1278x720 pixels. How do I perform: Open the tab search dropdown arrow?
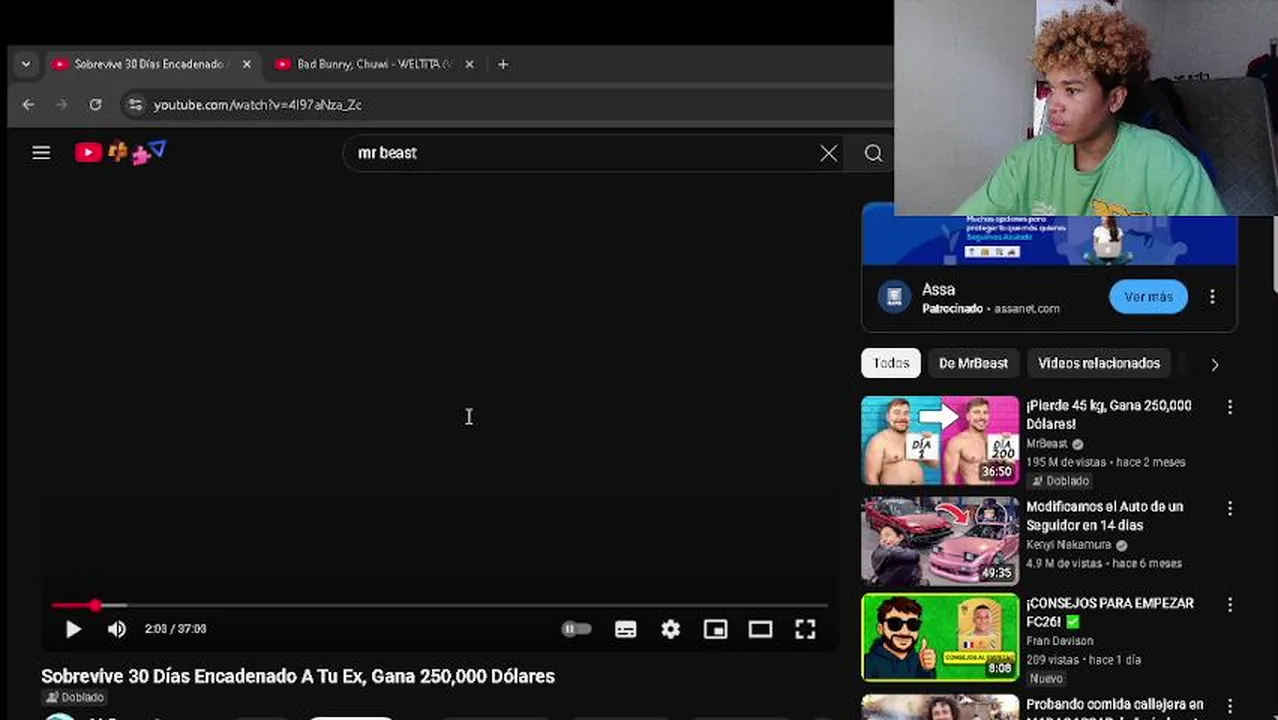pos(26,64)
